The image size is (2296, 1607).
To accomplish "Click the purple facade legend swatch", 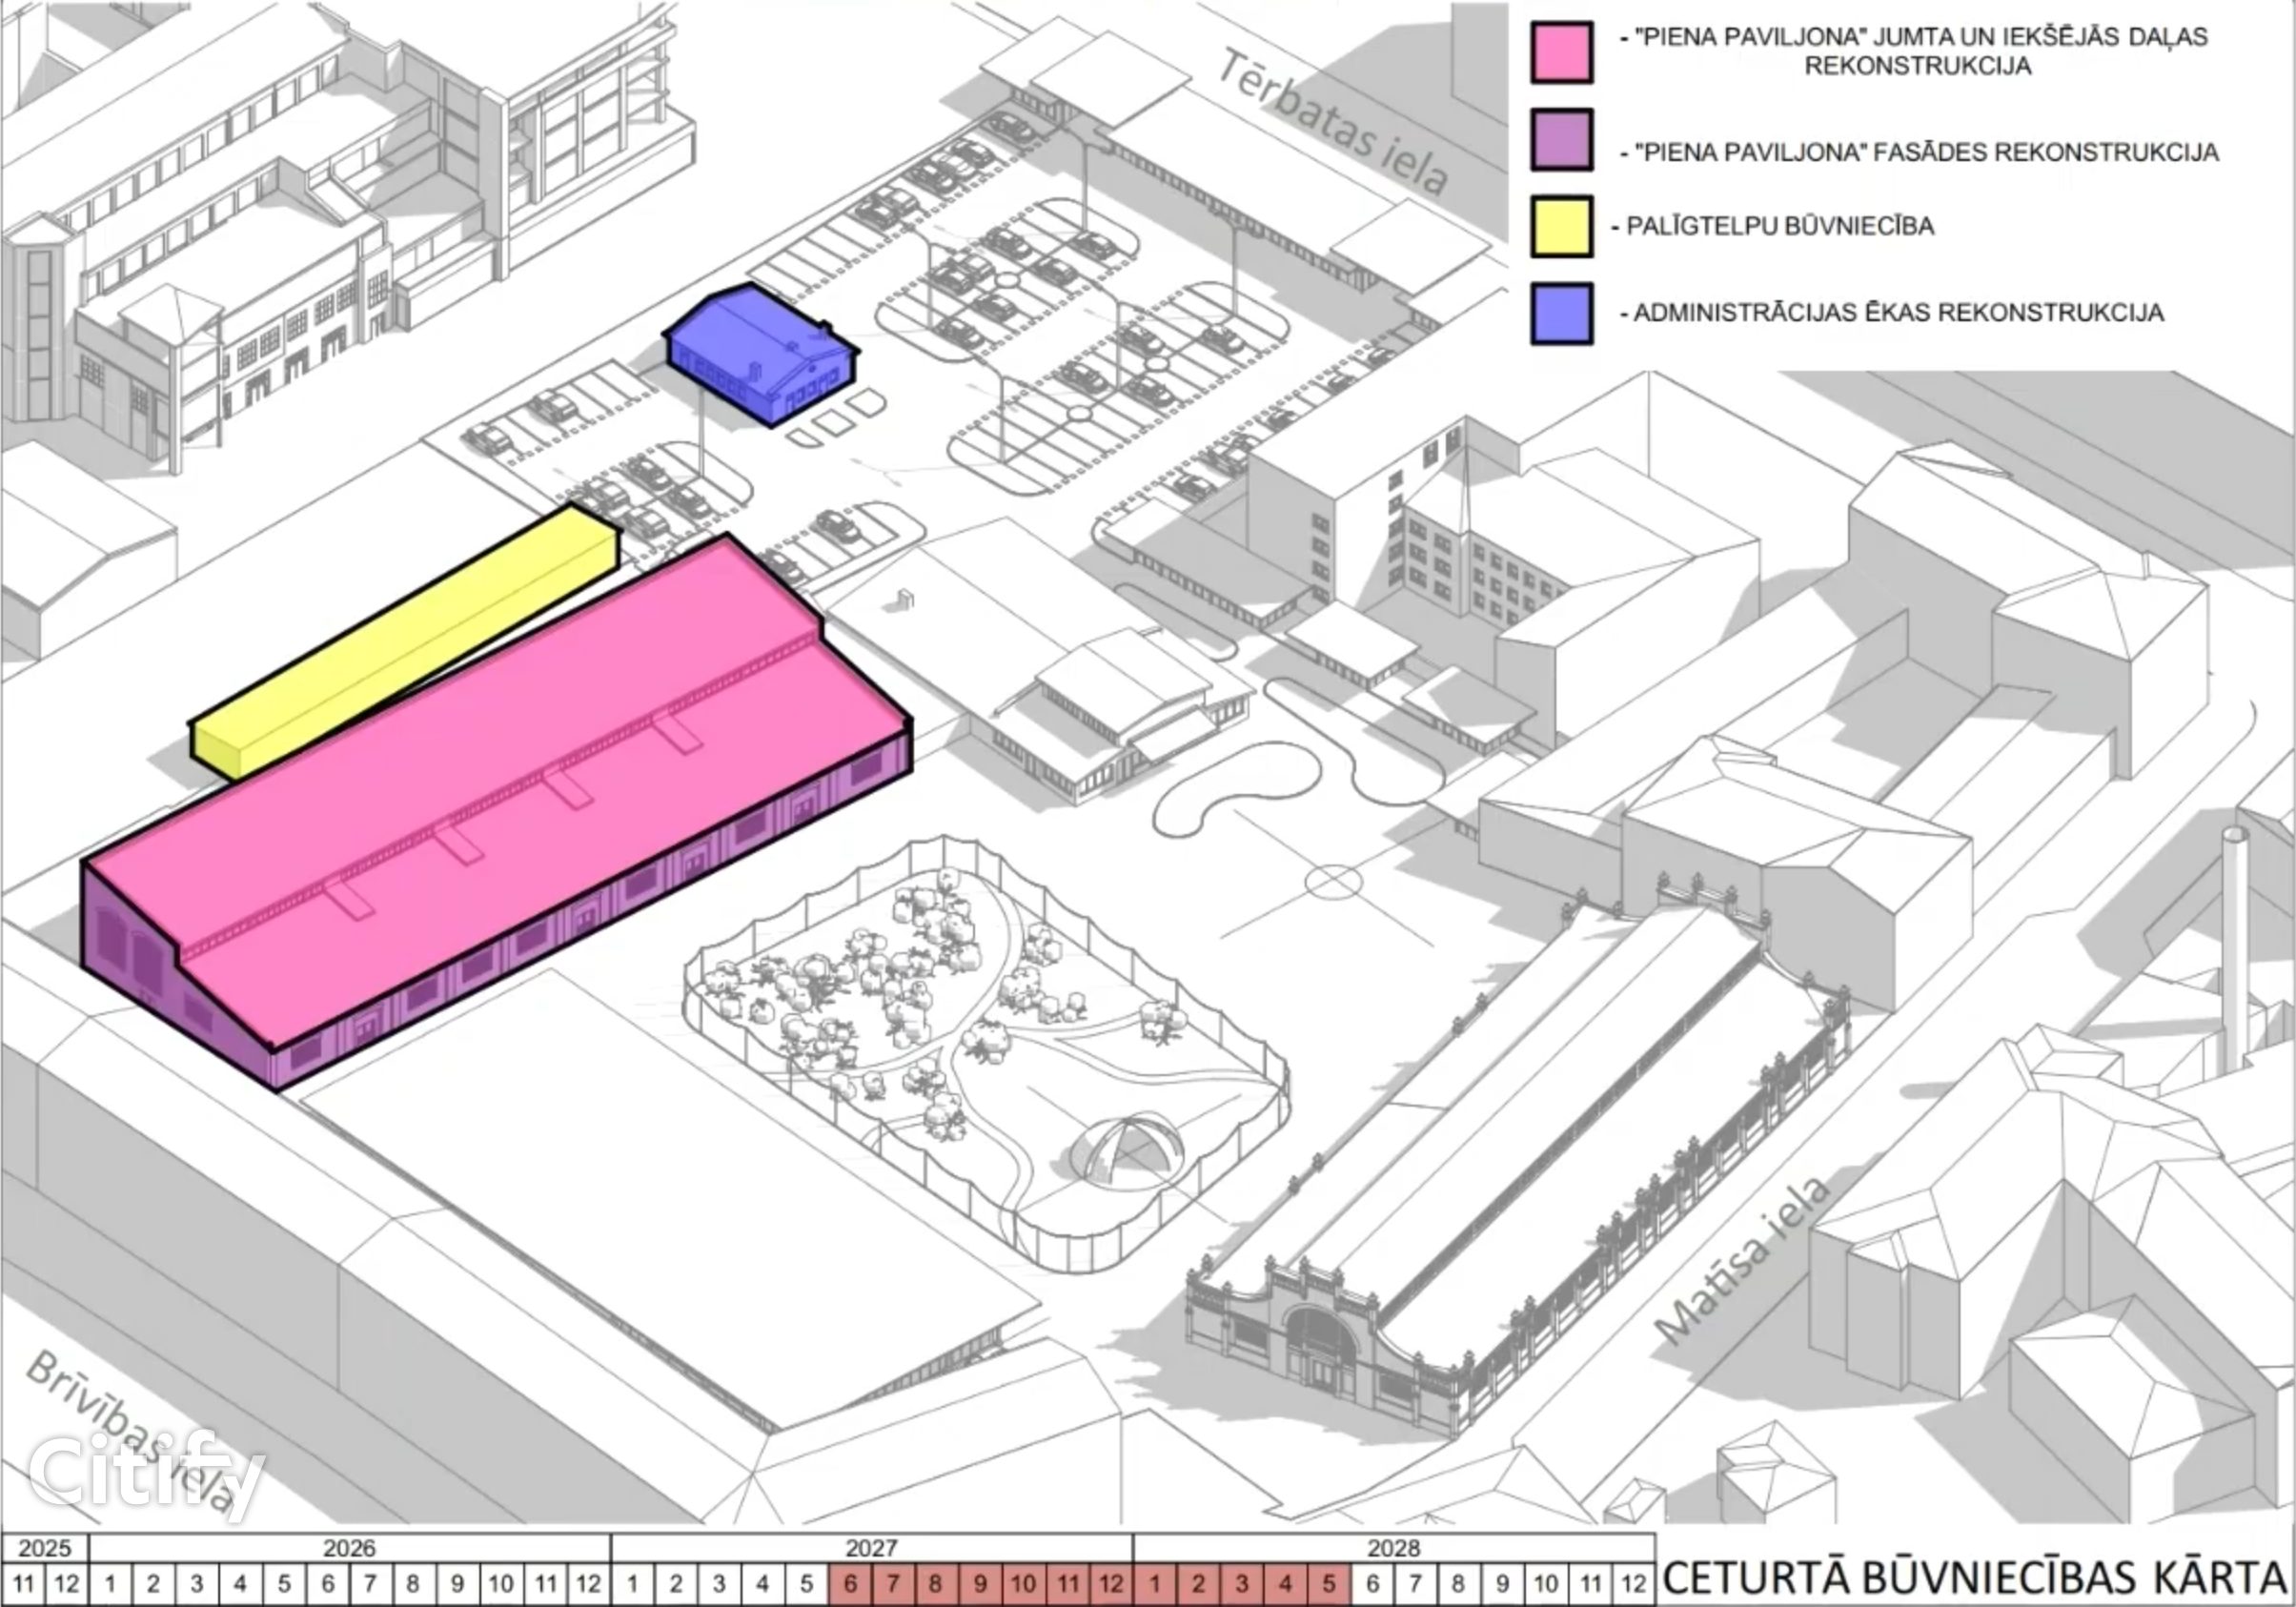I will (1561, 139).
